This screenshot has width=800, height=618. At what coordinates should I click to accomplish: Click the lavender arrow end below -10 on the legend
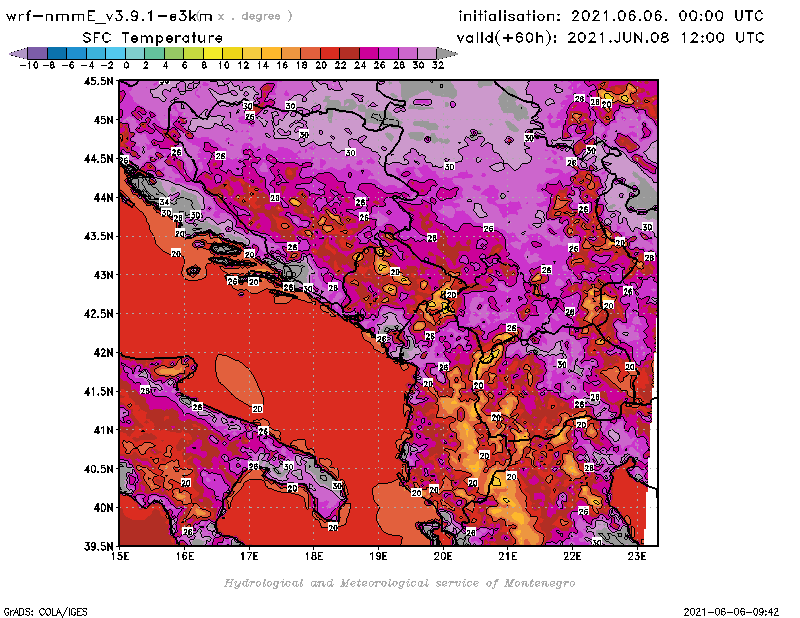(19, 53)
